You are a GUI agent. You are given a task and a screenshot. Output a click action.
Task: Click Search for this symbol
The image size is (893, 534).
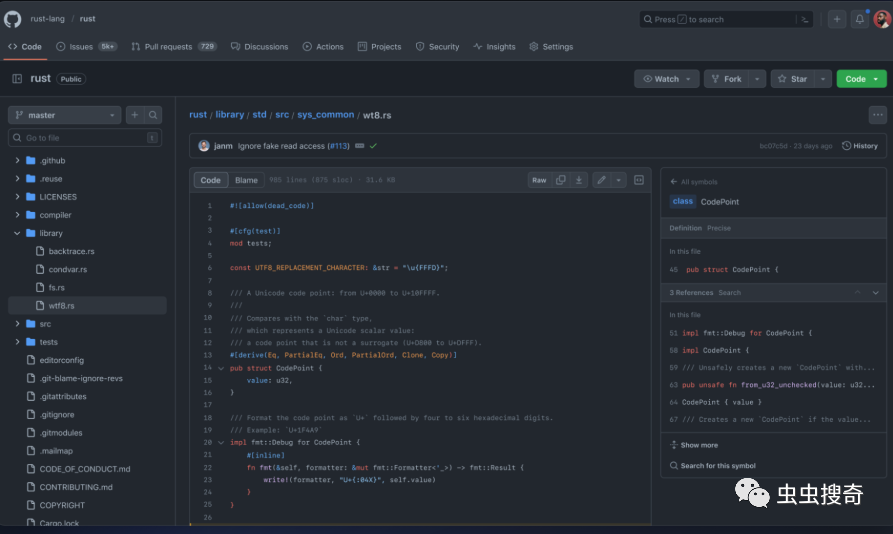click(712, 466)
